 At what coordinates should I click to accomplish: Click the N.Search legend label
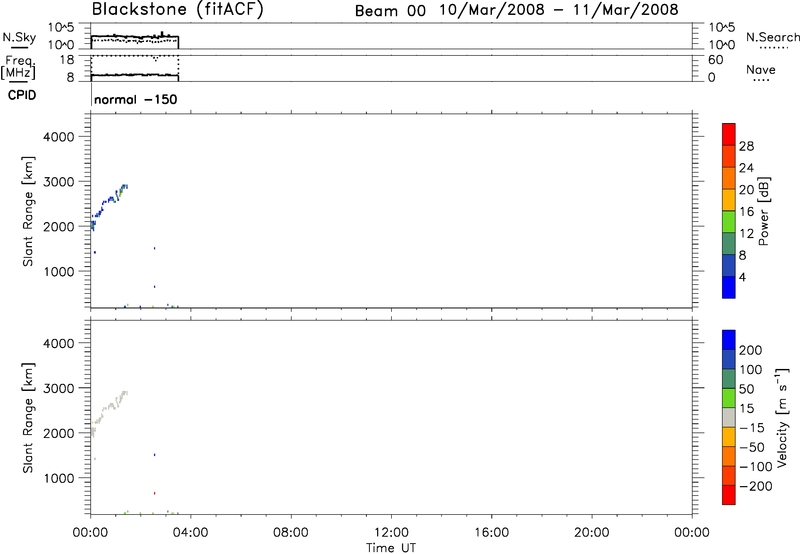[772, 37]
